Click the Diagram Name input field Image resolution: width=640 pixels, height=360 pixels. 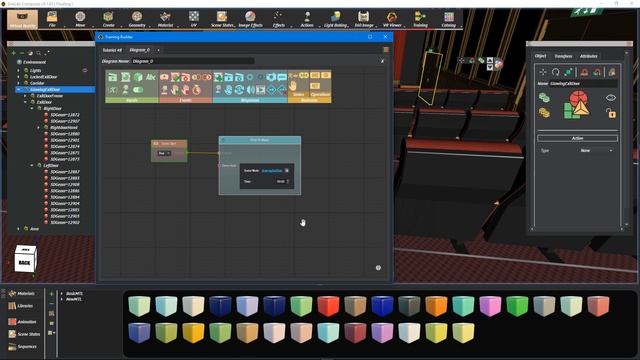(193, 61)
